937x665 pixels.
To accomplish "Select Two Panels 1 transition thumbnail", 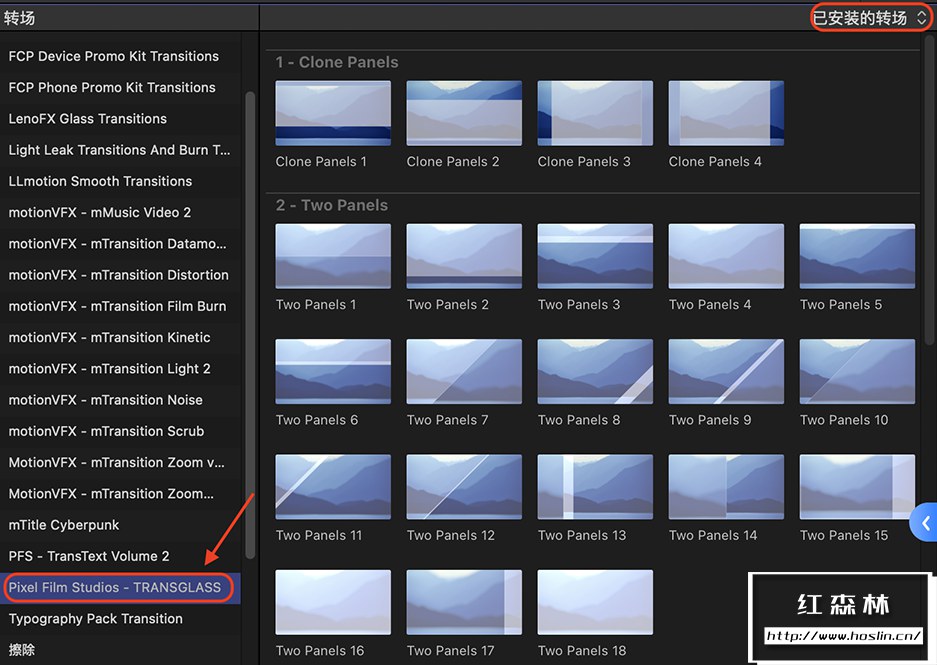I will (333, 256).
